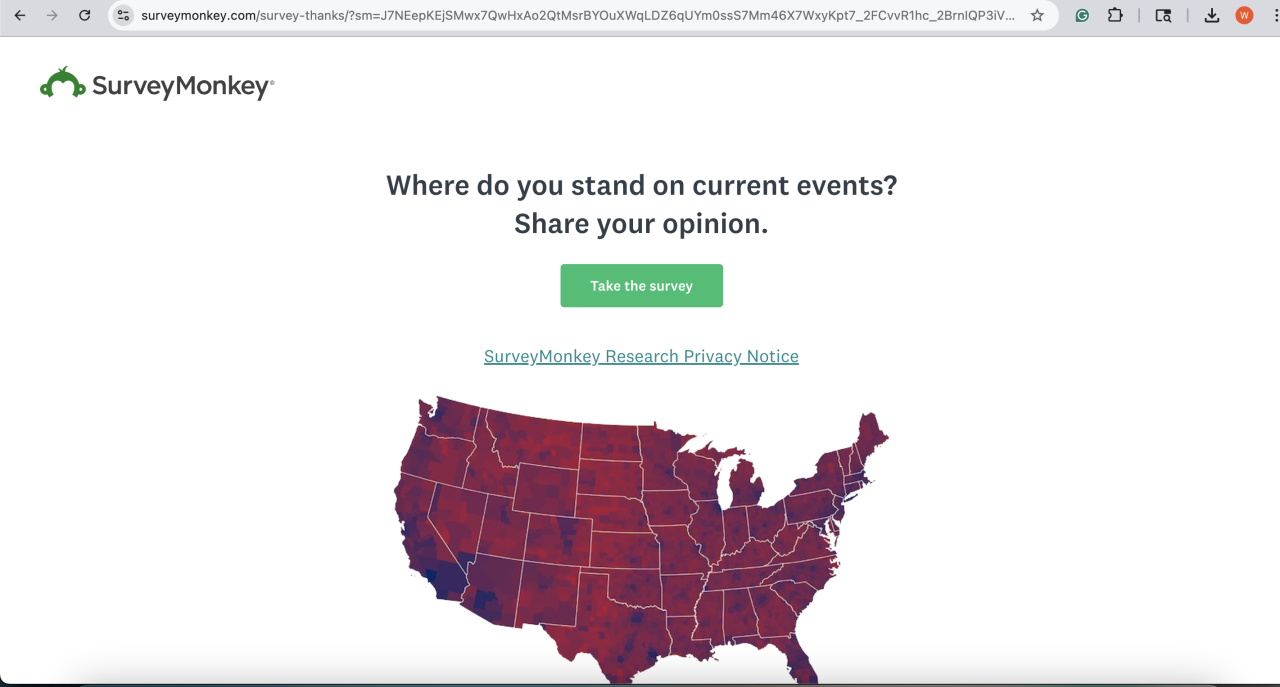Click the browser forward arrow
1280x687 pixels.
click(52, 16)
